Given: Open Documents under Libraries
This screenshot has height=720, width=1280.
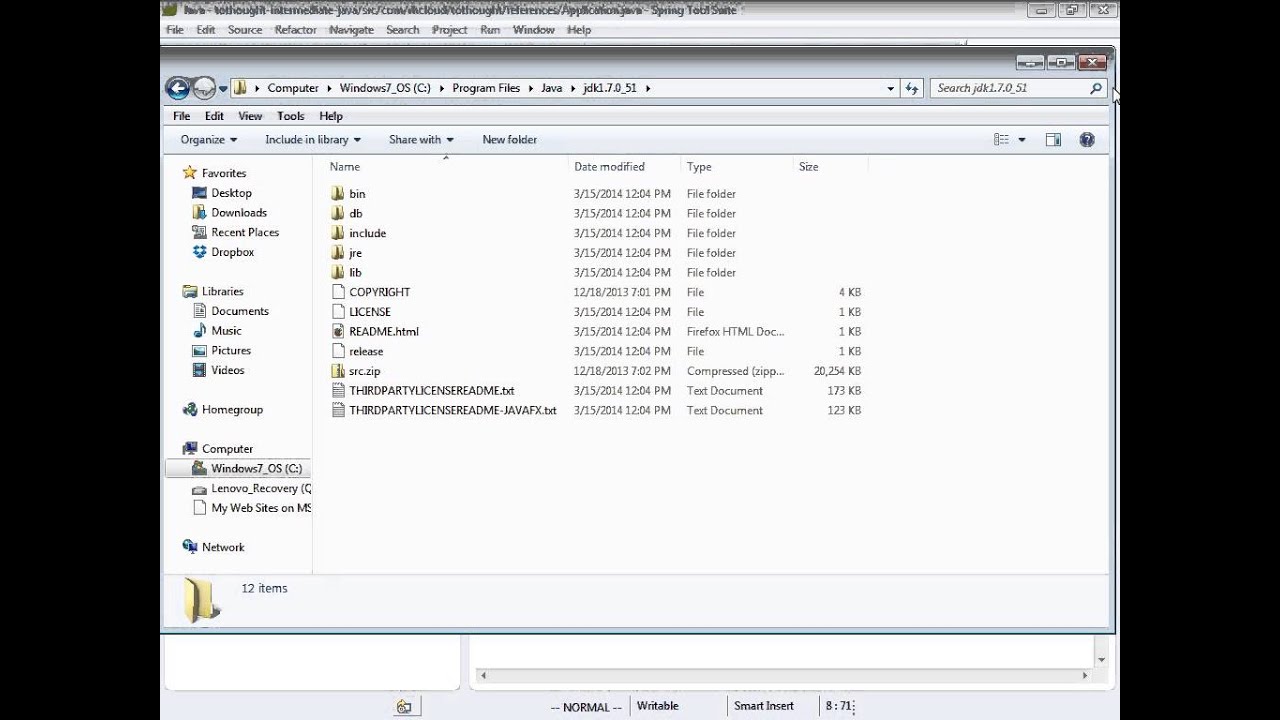Looking at the screenshot, I should point(240,311).
